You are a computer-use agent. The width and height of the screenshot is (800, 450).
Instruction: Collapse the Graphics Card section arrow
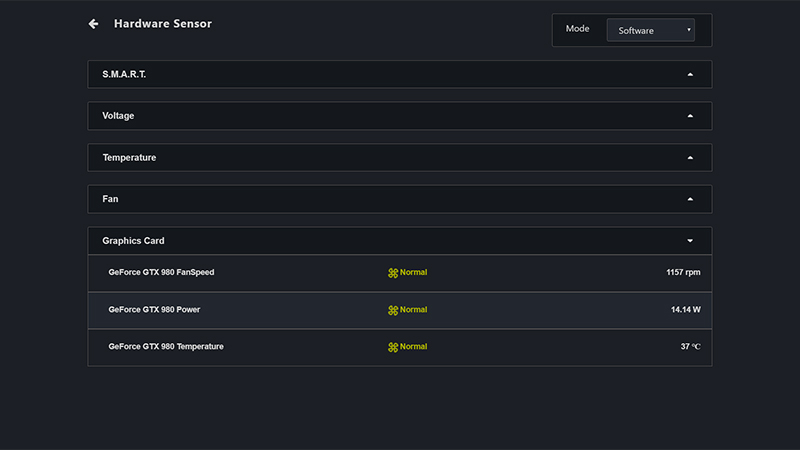[x=690, y=241]
